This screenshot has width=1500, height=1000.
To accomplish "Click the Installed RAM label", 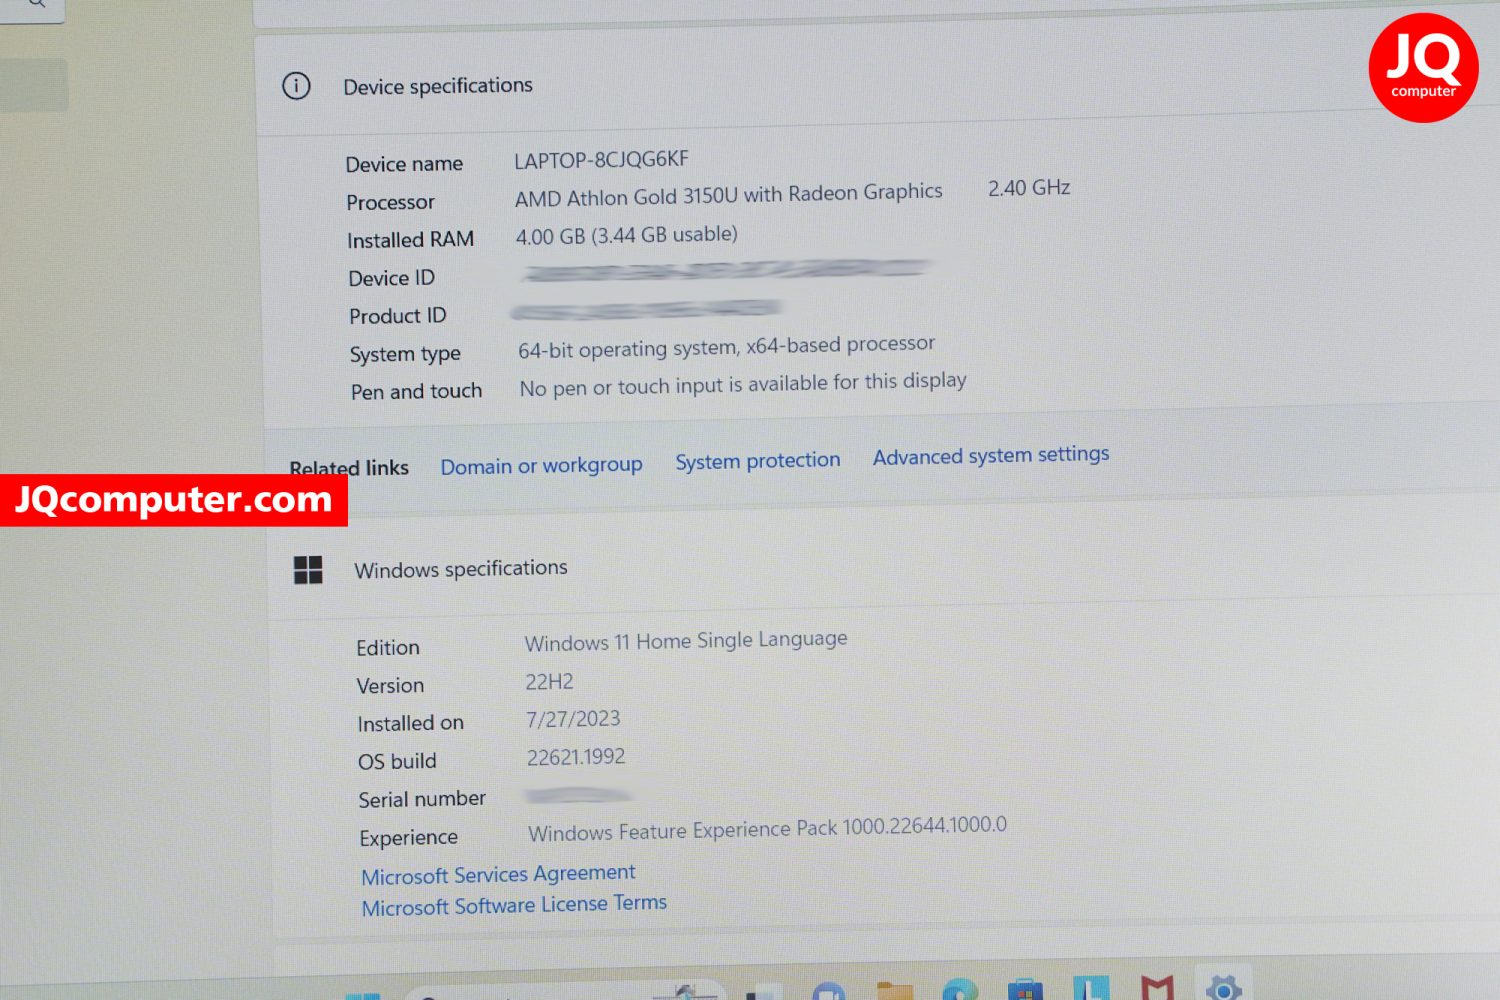I will pos(410,240).
